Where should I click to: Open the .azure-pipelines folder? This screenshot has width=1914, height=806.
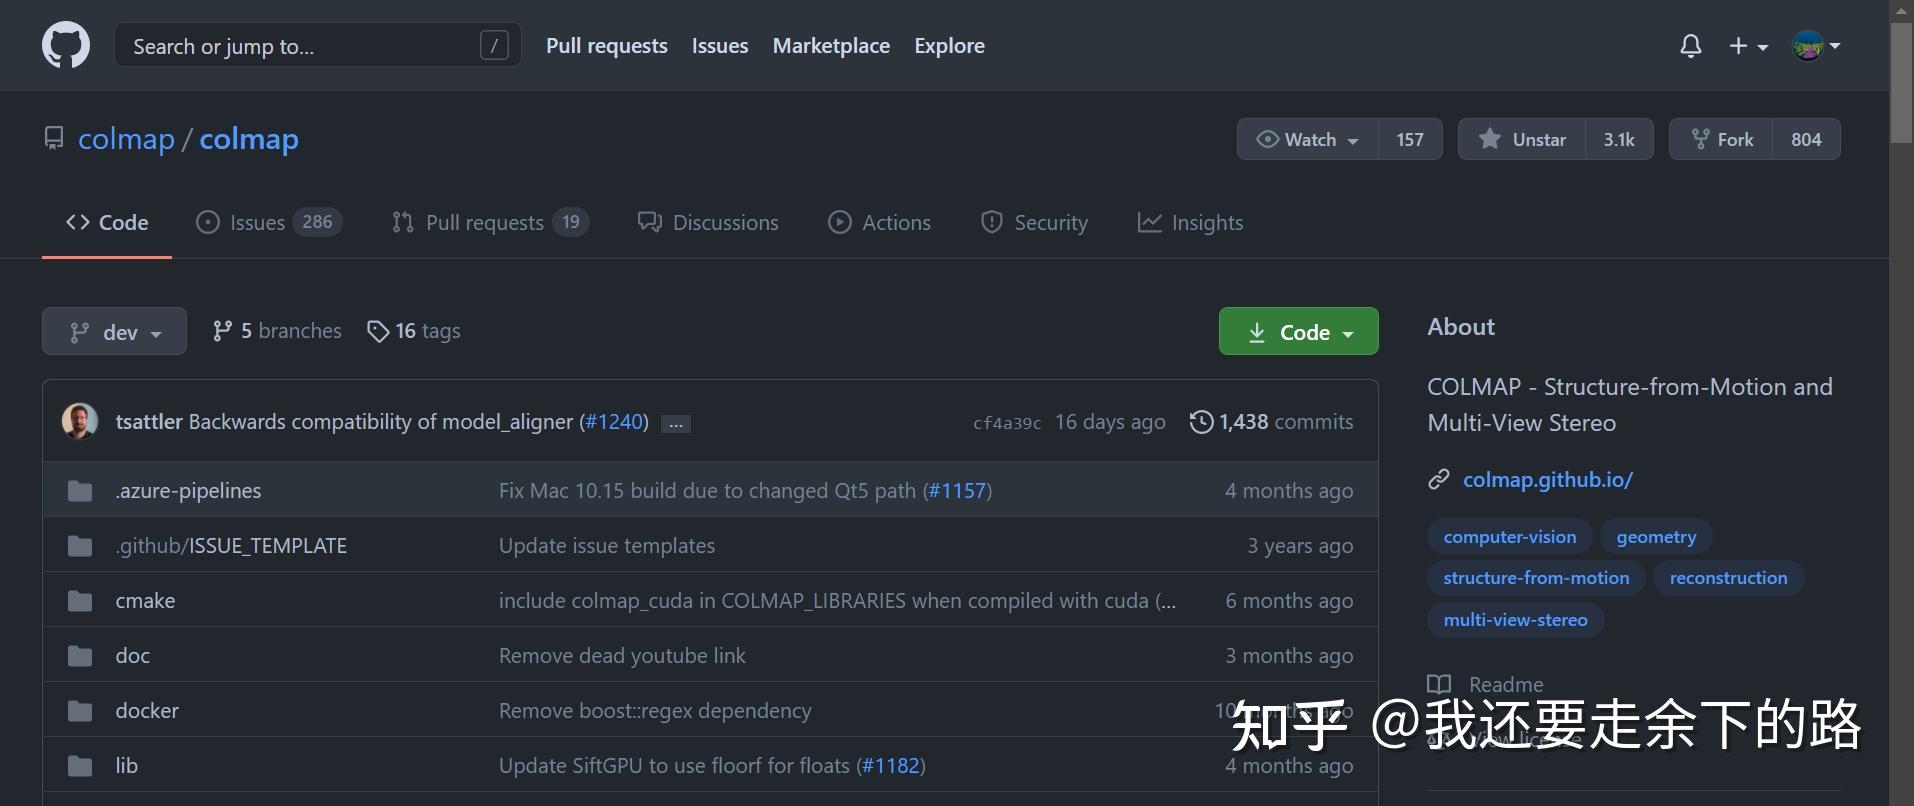188,491
